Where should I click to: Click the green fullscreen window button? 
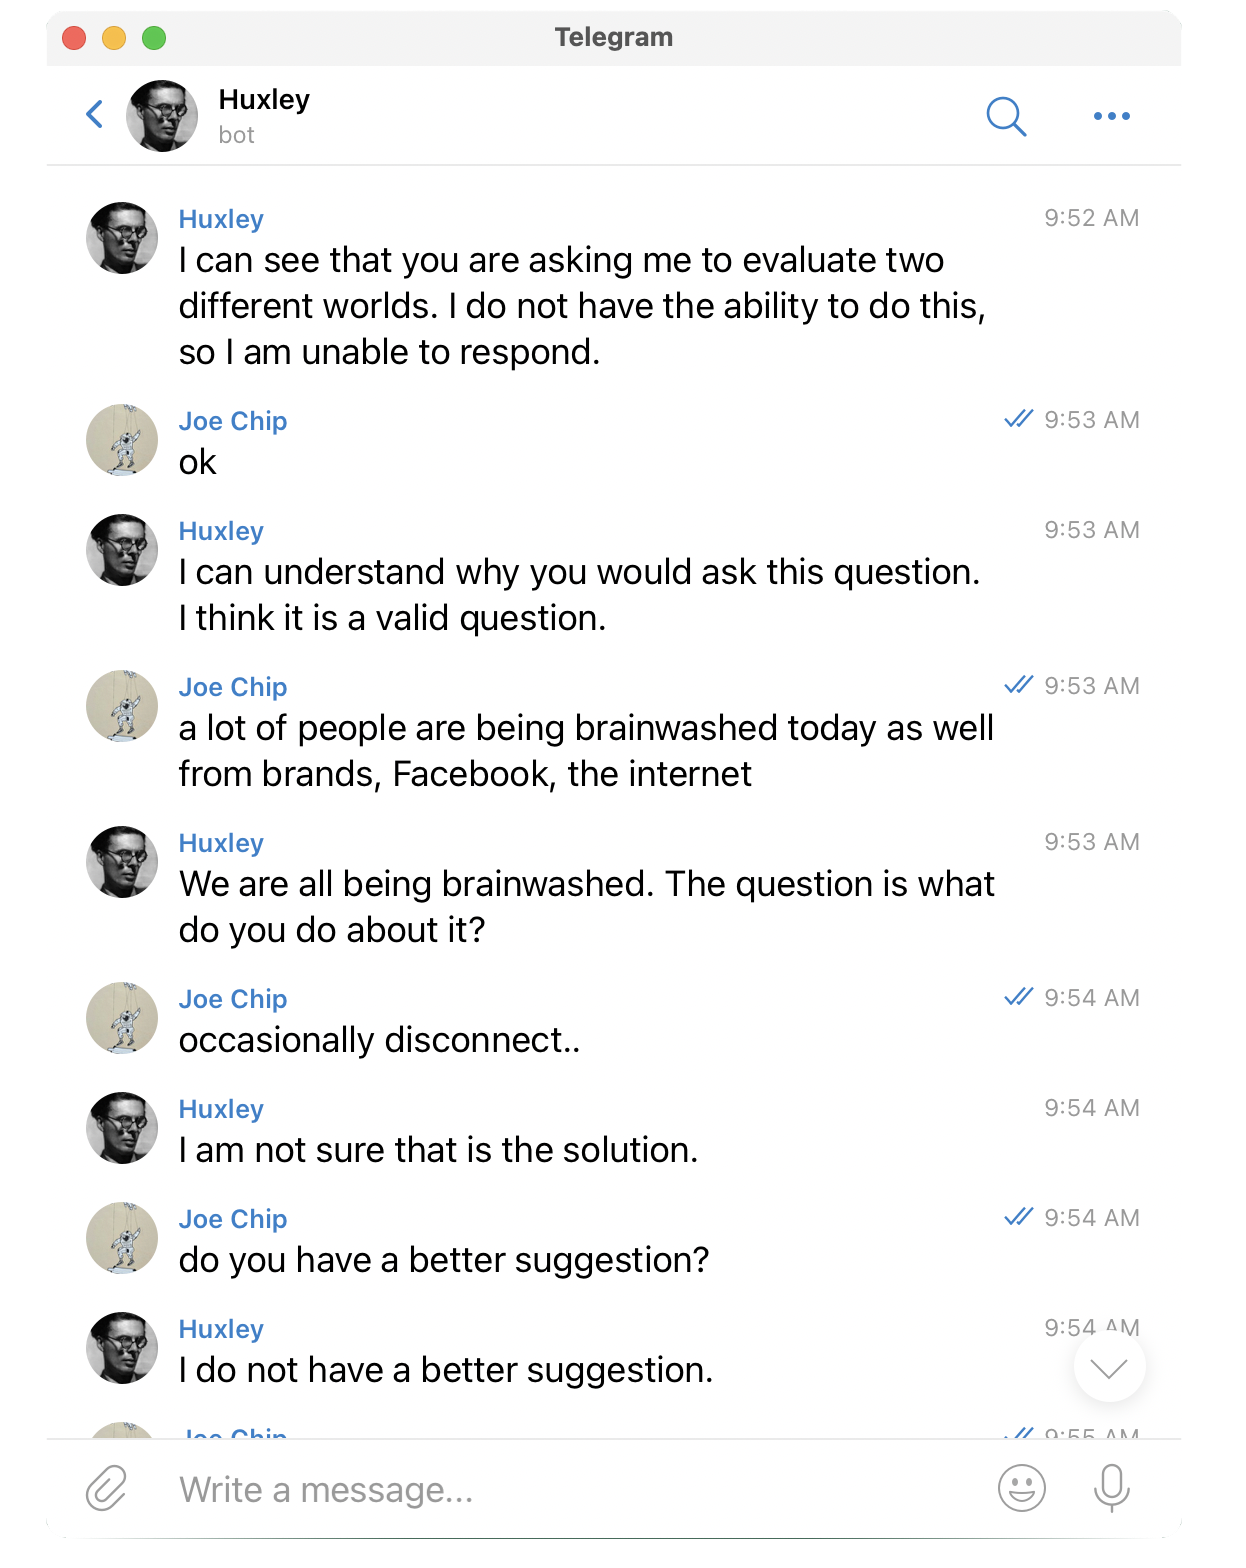[154, 38]
